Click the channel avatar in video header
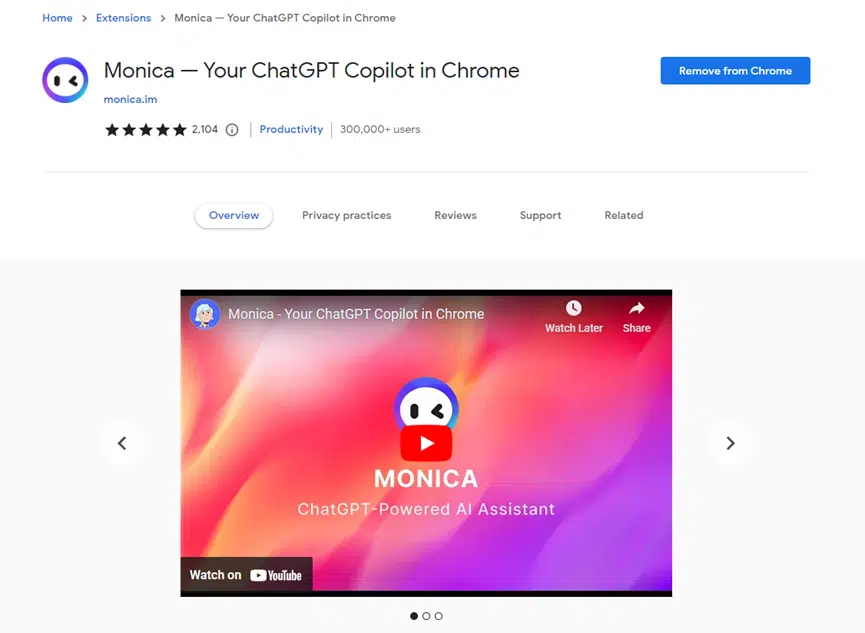The width and height of the screenshot is (865, 633). click(205, 313)
